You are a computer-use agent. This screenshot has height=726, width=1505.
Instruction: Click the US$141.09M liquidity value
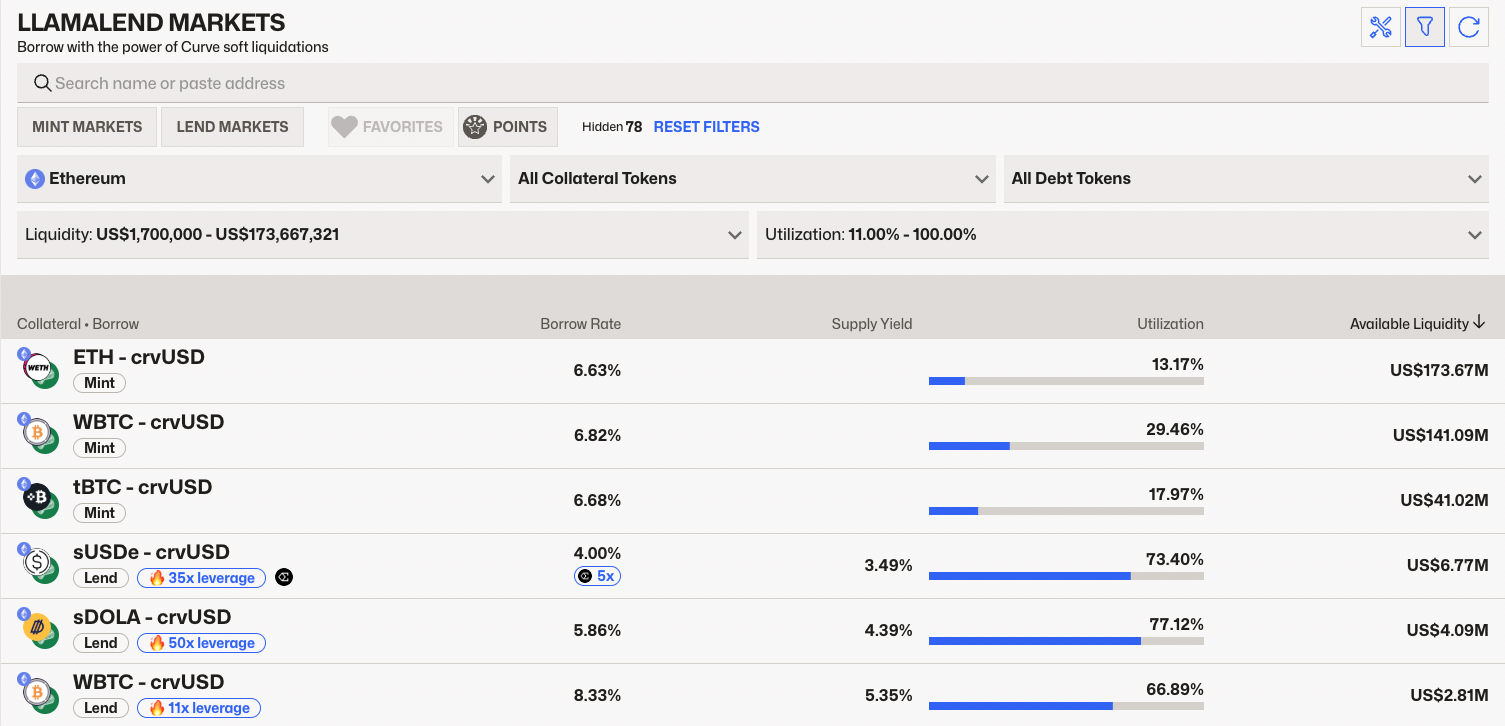(1441, 435)
